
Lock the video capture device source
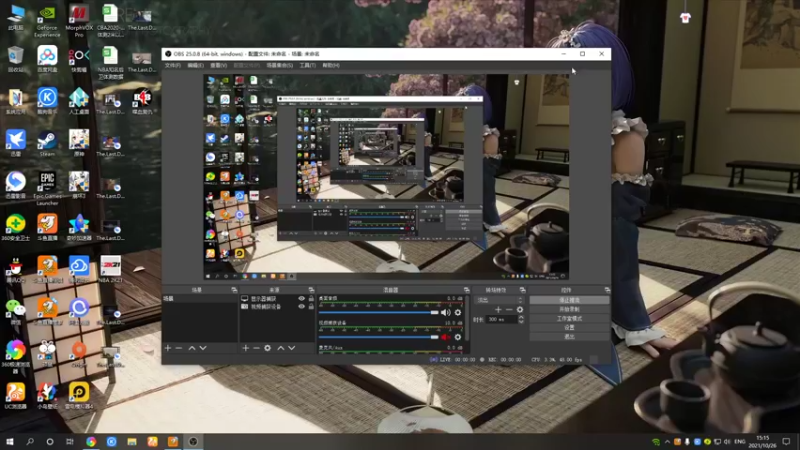tap(311, 307)
